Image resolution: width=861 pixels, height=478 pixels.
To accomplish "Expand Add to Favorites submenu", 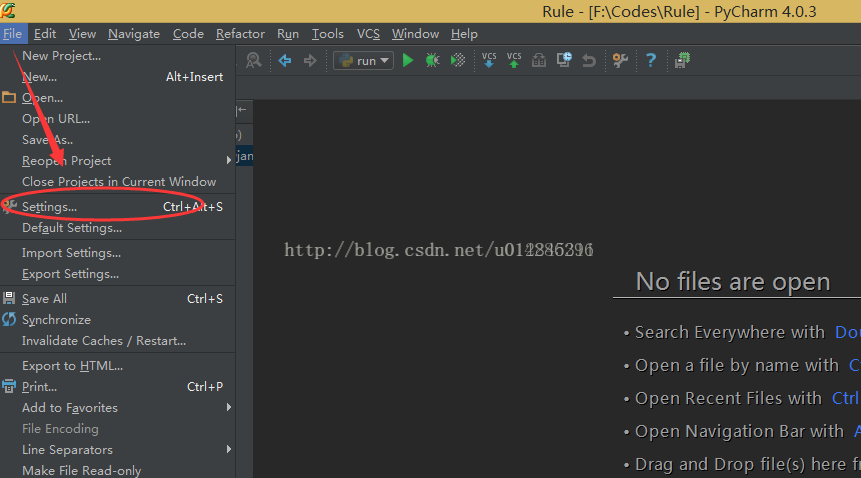I will click(118, 407).
